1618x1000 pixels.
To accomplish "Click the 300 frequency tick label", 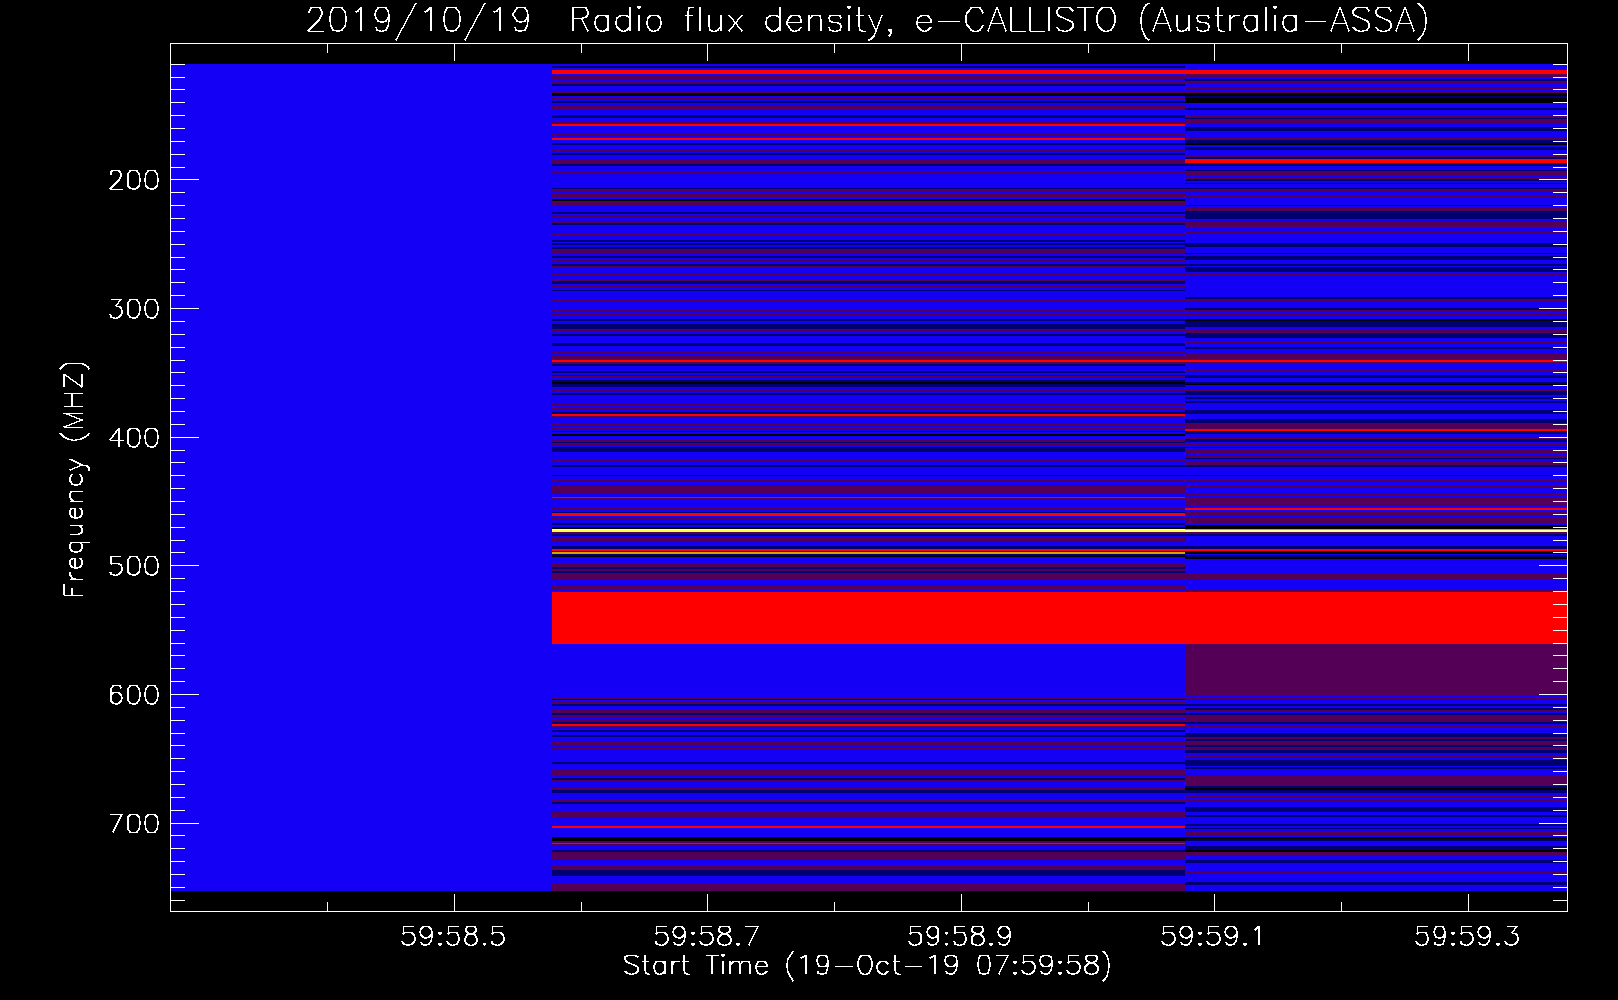I will coord(134,309).
